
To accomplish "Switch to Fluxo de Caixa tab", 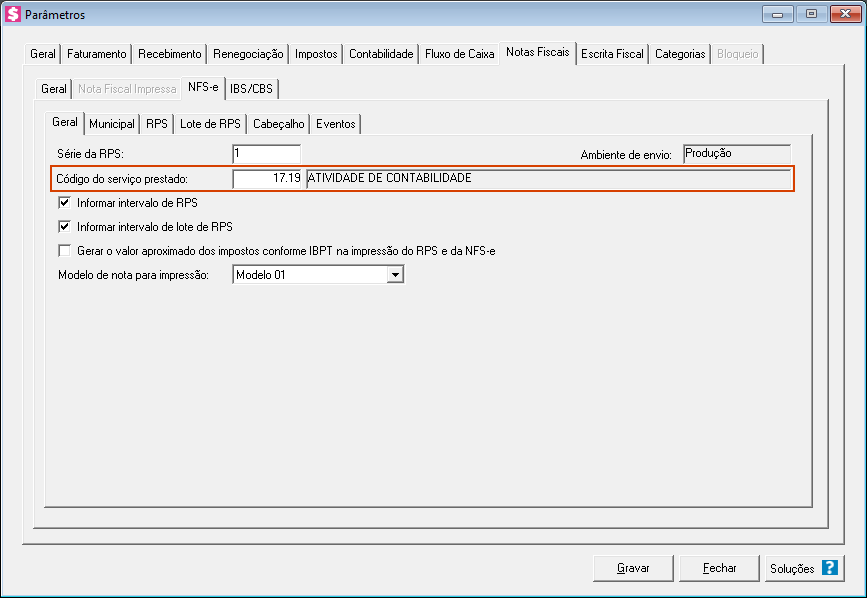I will point(460,54).
